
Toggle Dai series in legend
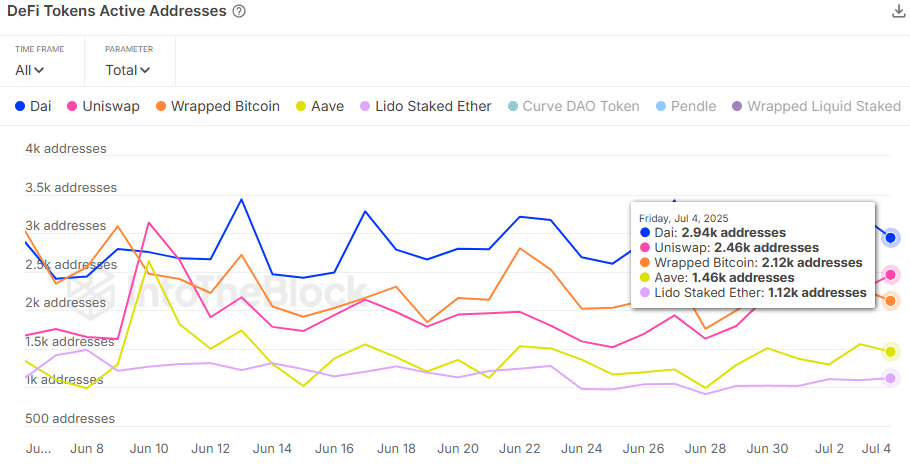point(33,107)
